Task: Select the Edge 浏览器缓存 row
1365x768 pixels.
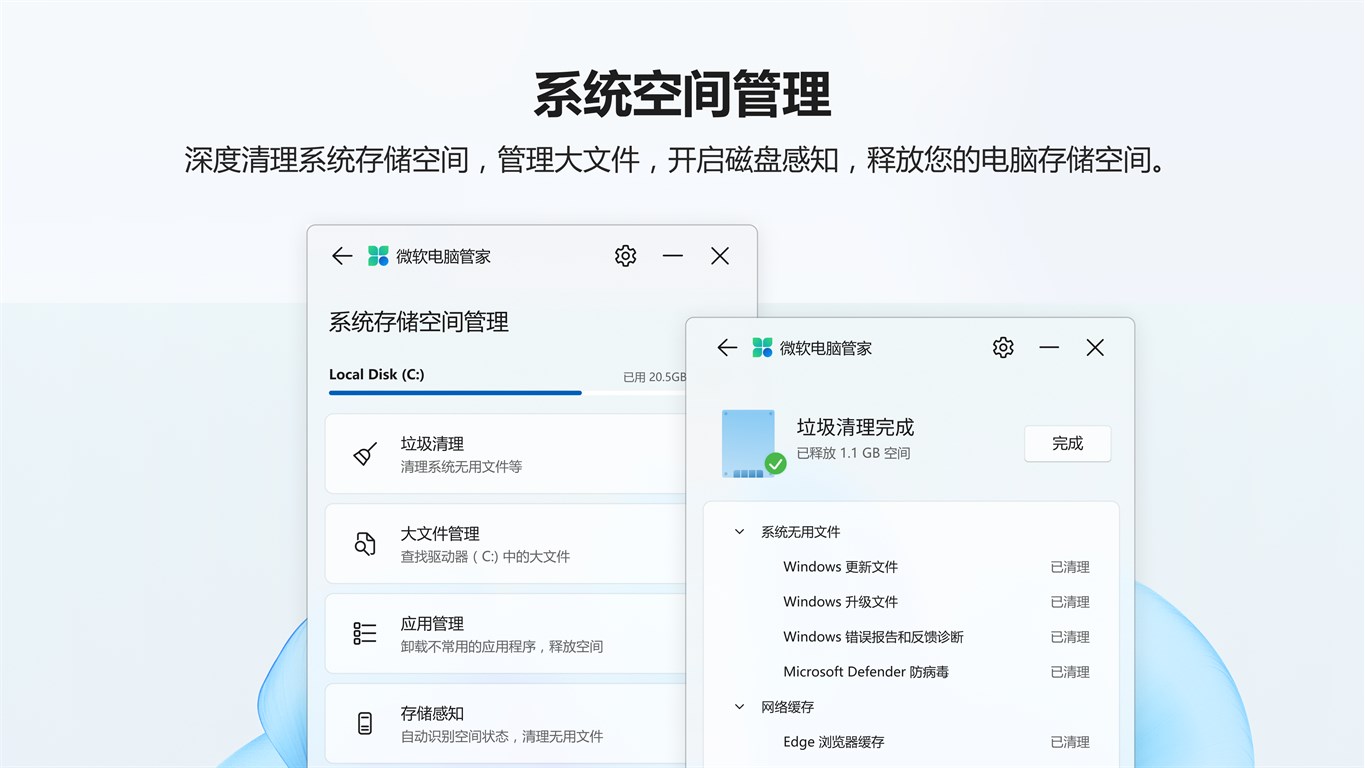Action: point(911,742)
